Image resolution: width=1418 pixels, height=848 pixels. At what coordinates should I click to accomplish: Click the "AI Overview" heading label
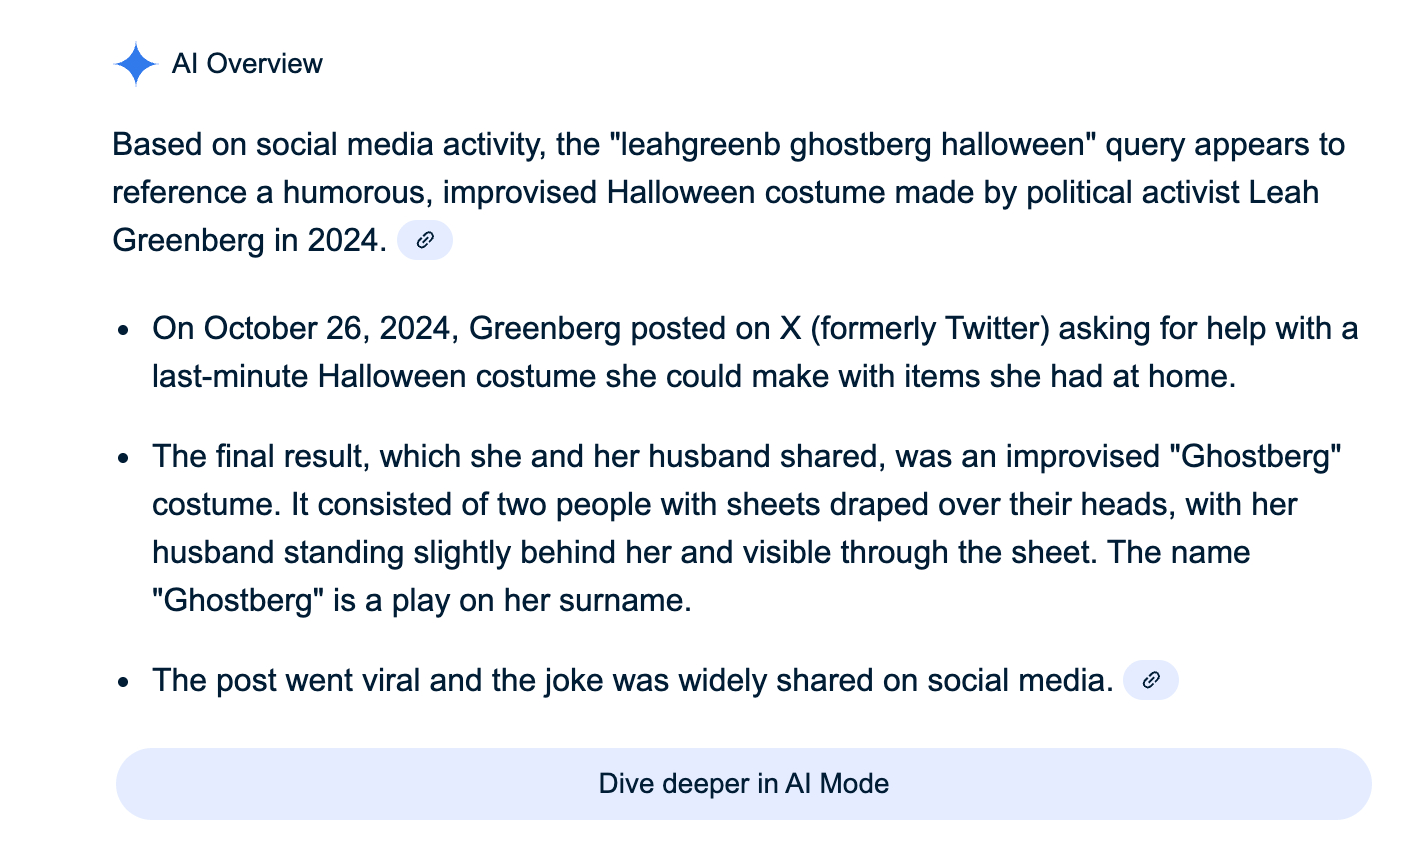pyautogui.click(x=247, y=64)
